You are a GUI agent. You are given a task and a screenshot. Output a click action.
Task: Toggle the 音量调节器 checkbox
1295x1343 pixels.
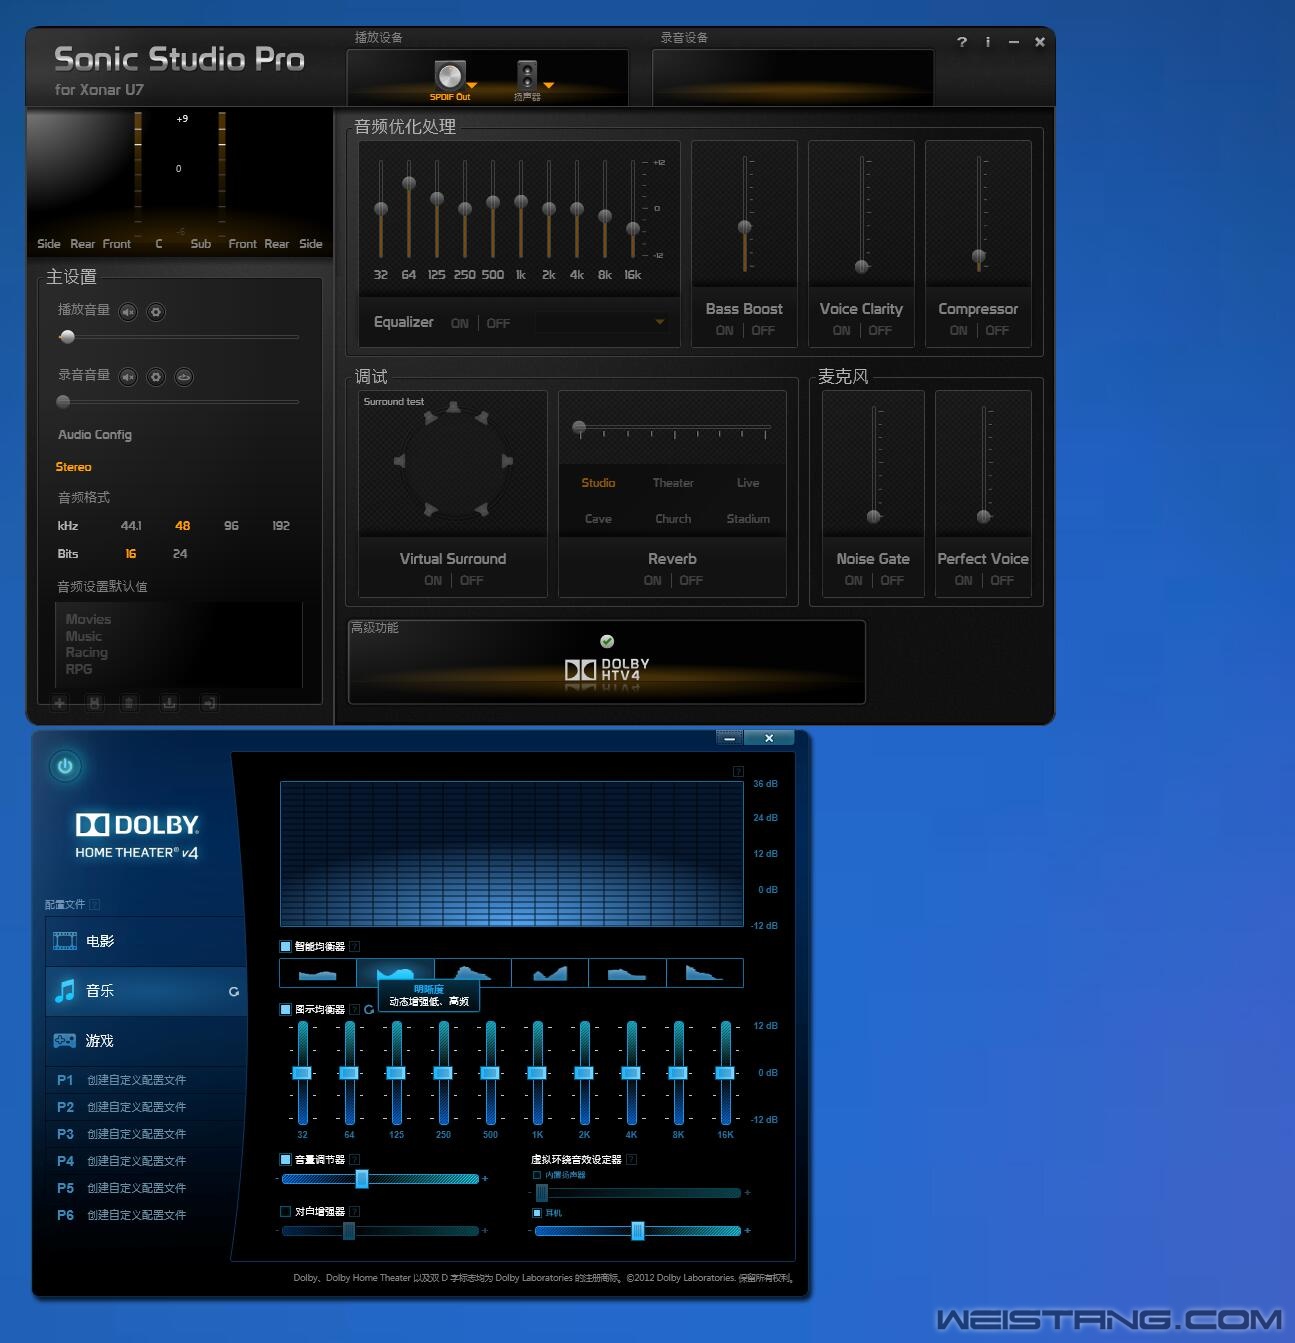[285, 1159]
